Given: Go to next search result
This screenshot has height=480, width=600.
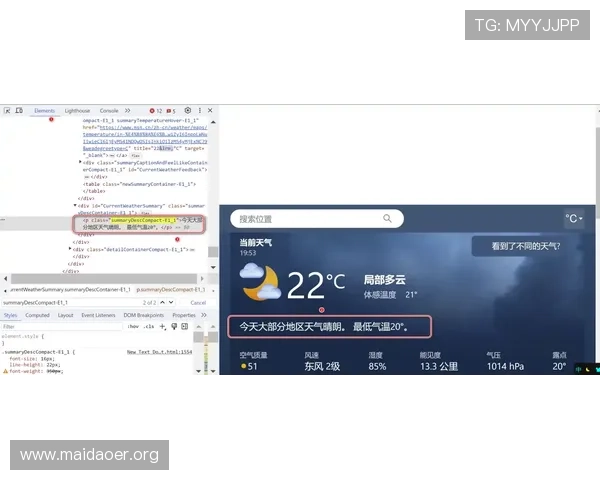Looking at the screenshot, I should [171, 302].
